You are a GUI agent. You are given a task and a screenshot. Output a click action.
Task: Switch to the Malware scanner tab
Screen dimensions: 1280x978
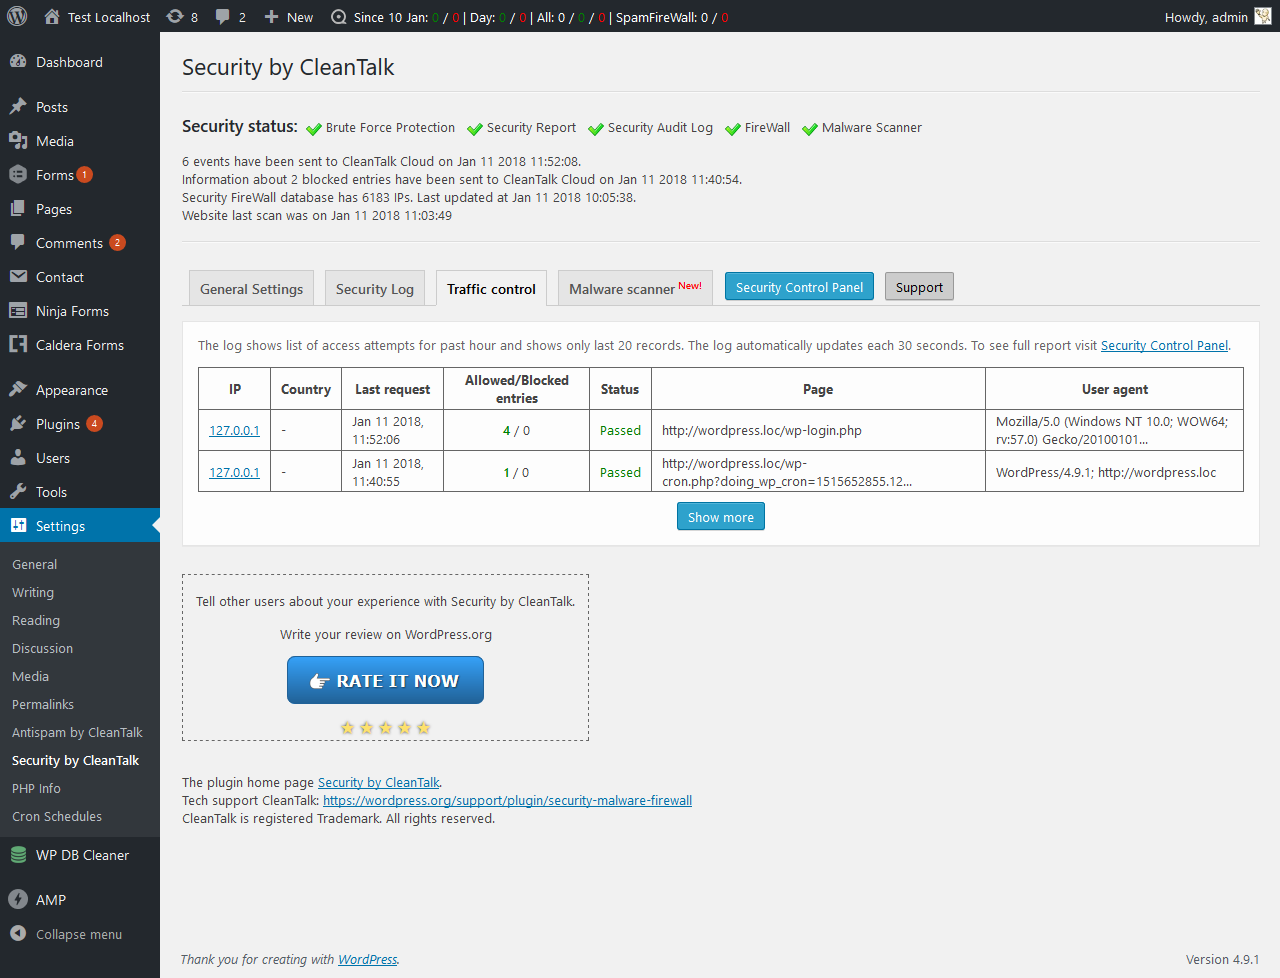[x=634, y=289]
